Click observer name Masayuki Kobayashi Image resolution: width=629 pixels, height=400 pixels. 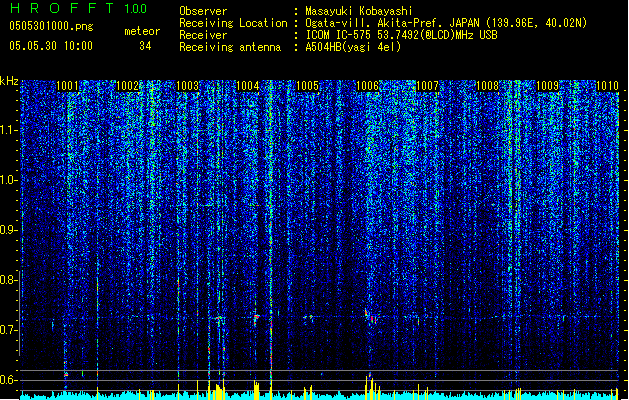coord(359,11)
